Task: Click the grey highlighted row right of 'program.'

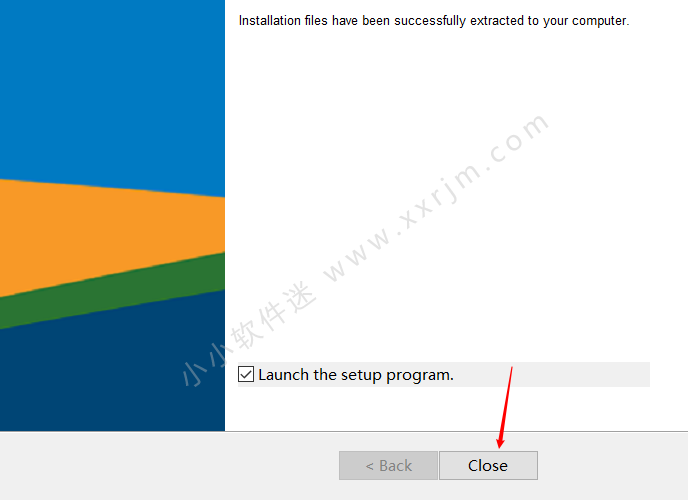Action: click(x=552, y=375)
